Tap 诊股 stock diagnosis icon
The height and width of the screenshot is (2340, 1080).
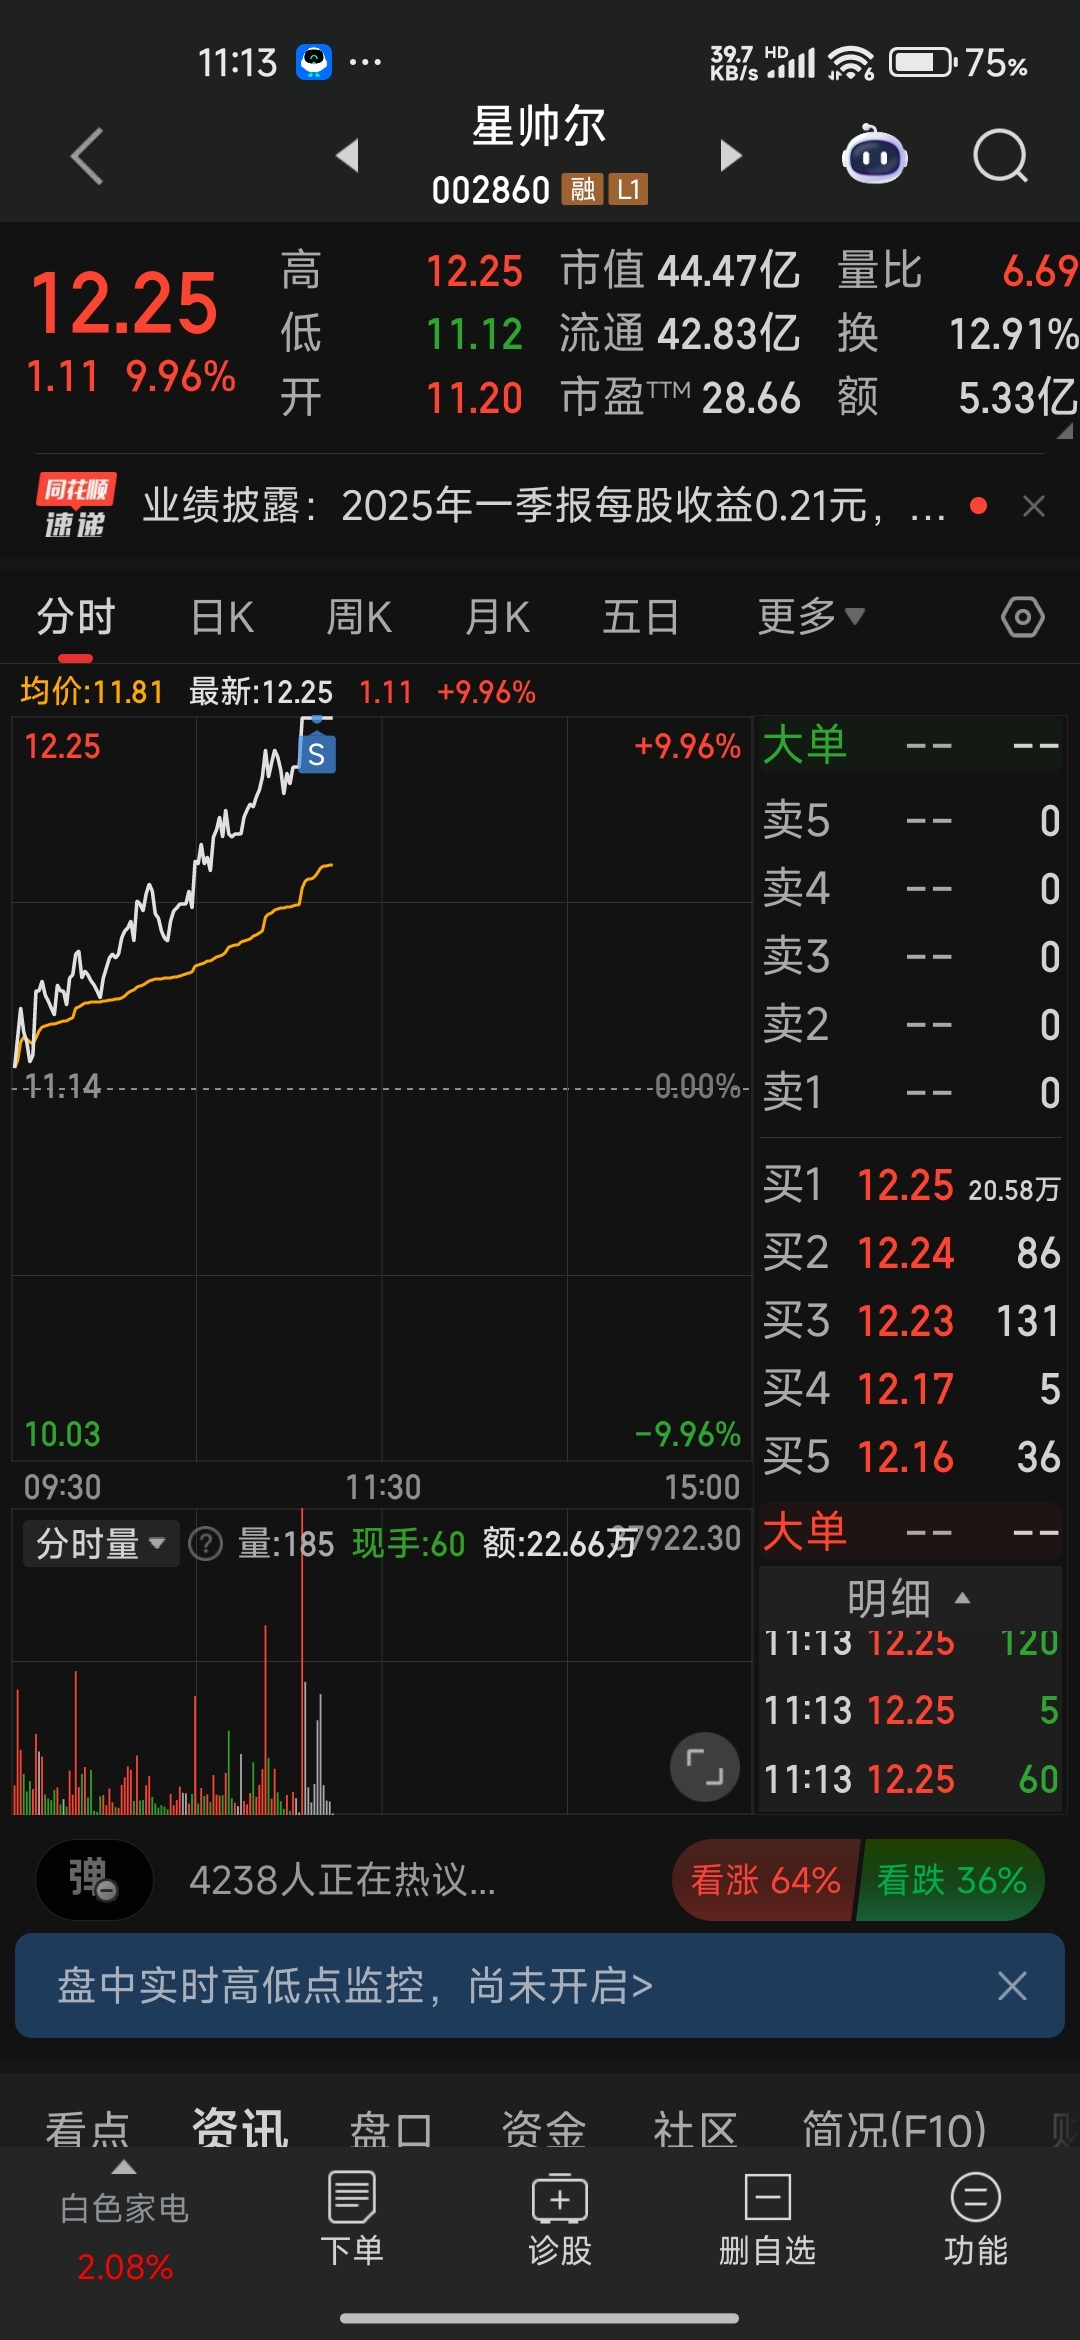560,2218
